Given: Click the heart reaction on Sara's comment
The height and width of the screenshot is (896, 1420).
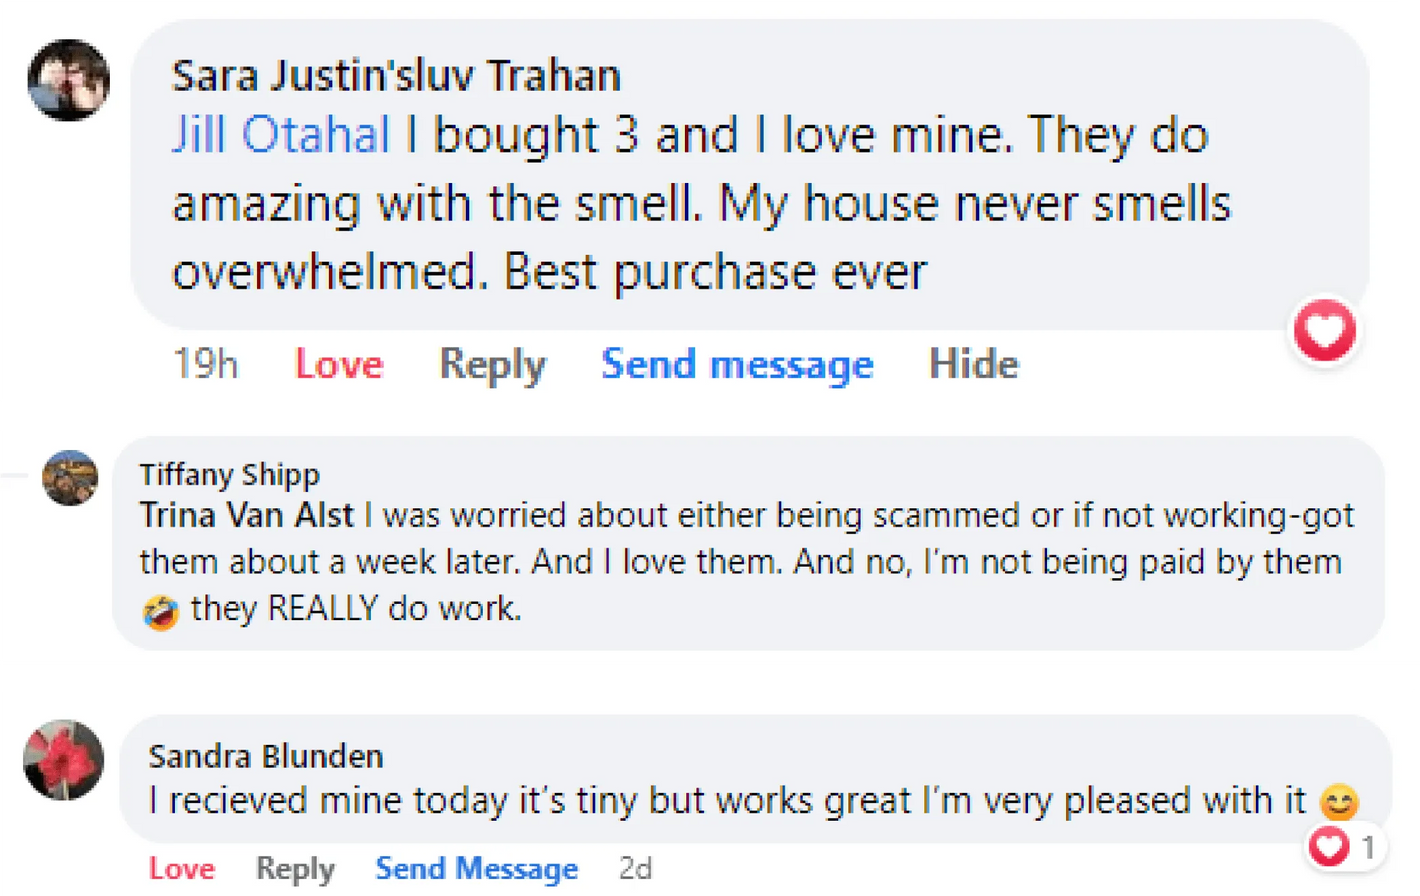Looking at the screenshot, I should coord(1325,330).
